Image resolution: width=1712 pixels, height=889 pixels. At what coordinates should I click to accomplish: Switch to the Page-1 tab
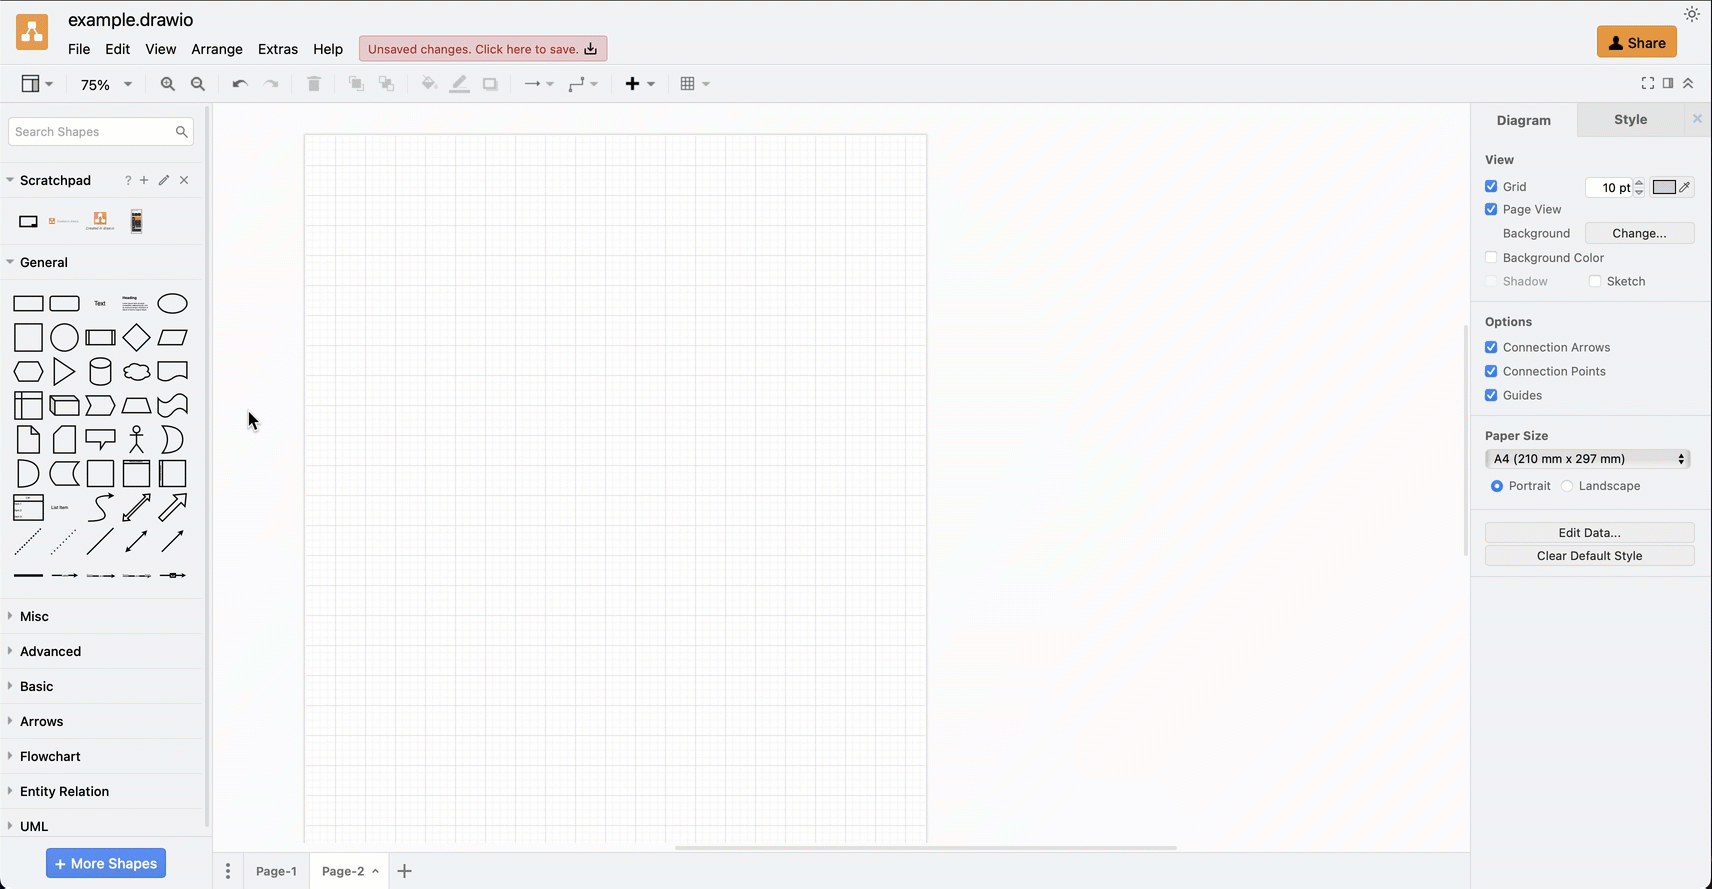tap(276, 871)
